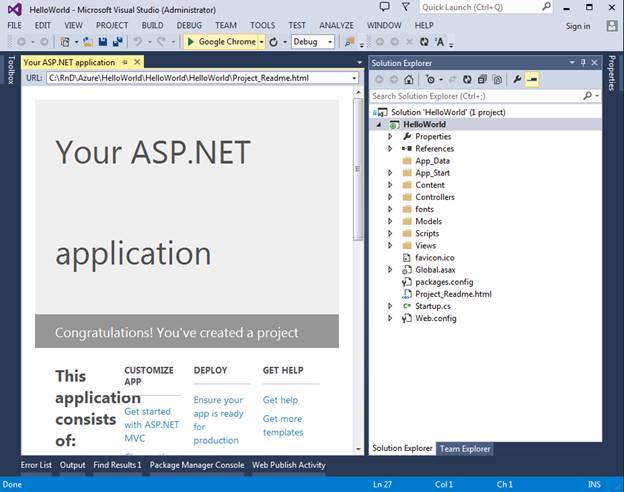624x492 pixels.
Task: Click the account avatar icon beside Sign in
Action: 611,26
